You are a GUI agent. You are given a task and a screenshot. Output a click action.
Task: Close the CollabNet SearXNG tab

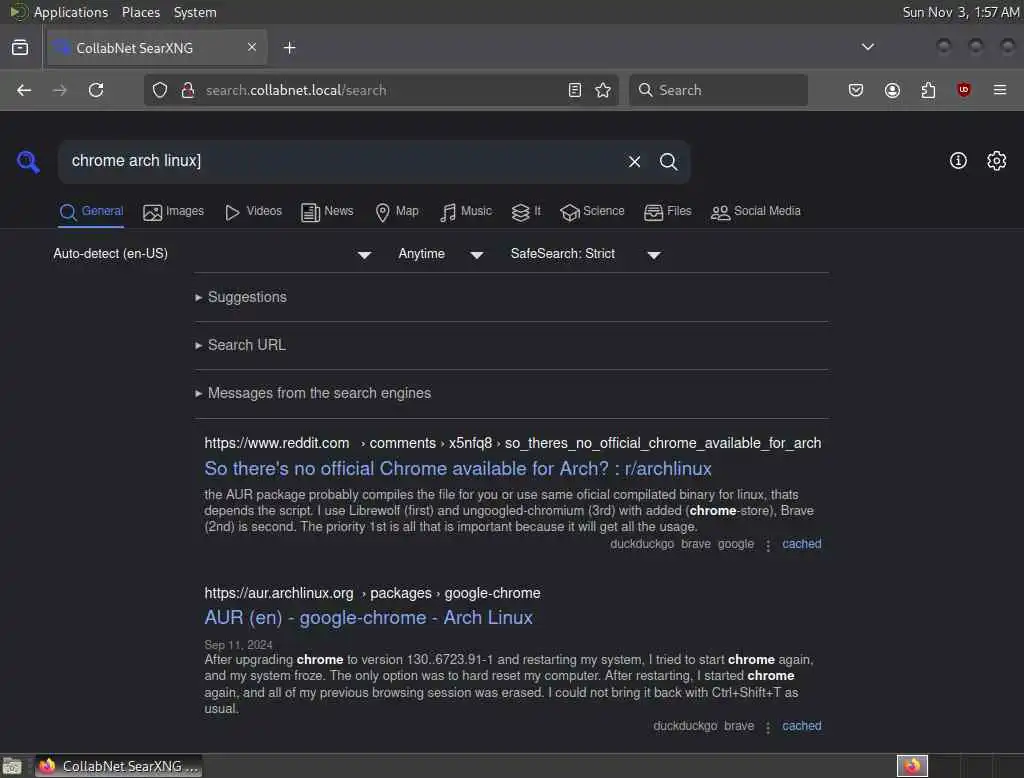(251, 47)
